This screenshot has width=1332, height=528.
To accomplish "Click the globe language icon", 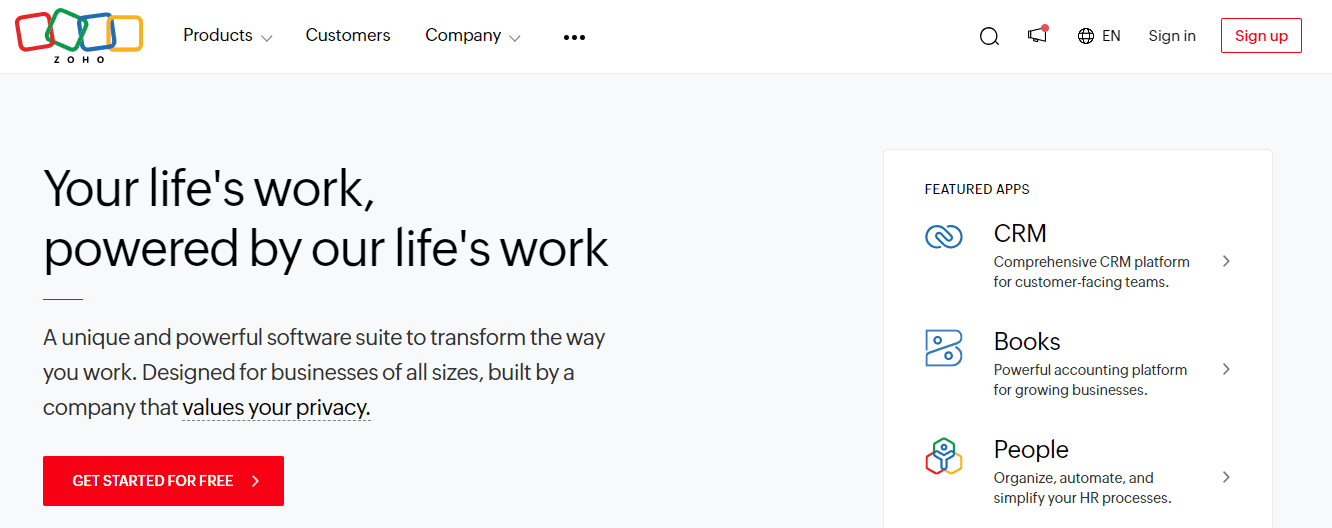I will [1086, 36].
